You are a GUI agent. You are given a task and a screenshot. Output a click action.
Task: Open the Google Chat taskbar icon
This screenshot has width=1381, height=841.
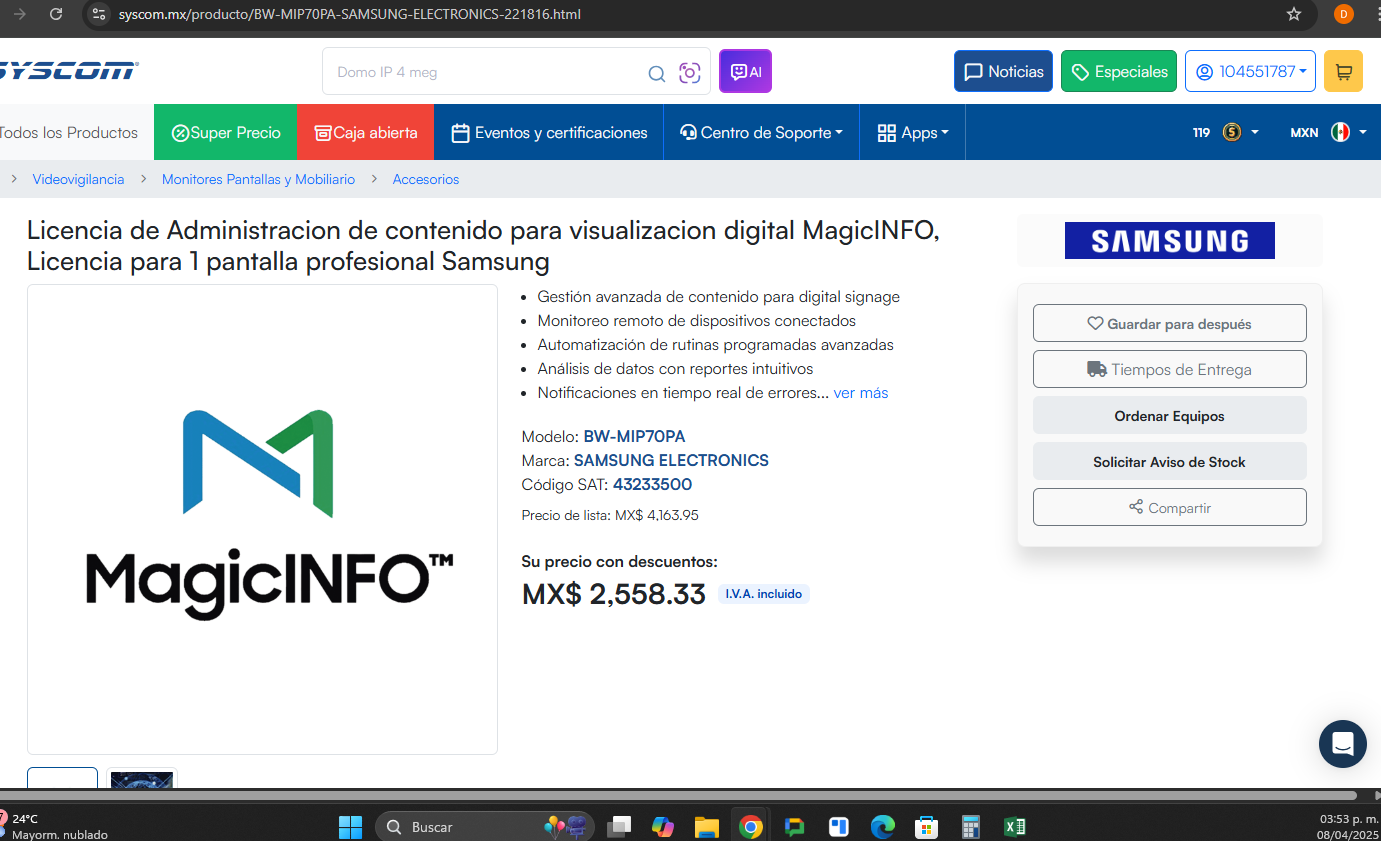(x=795, y=827)
